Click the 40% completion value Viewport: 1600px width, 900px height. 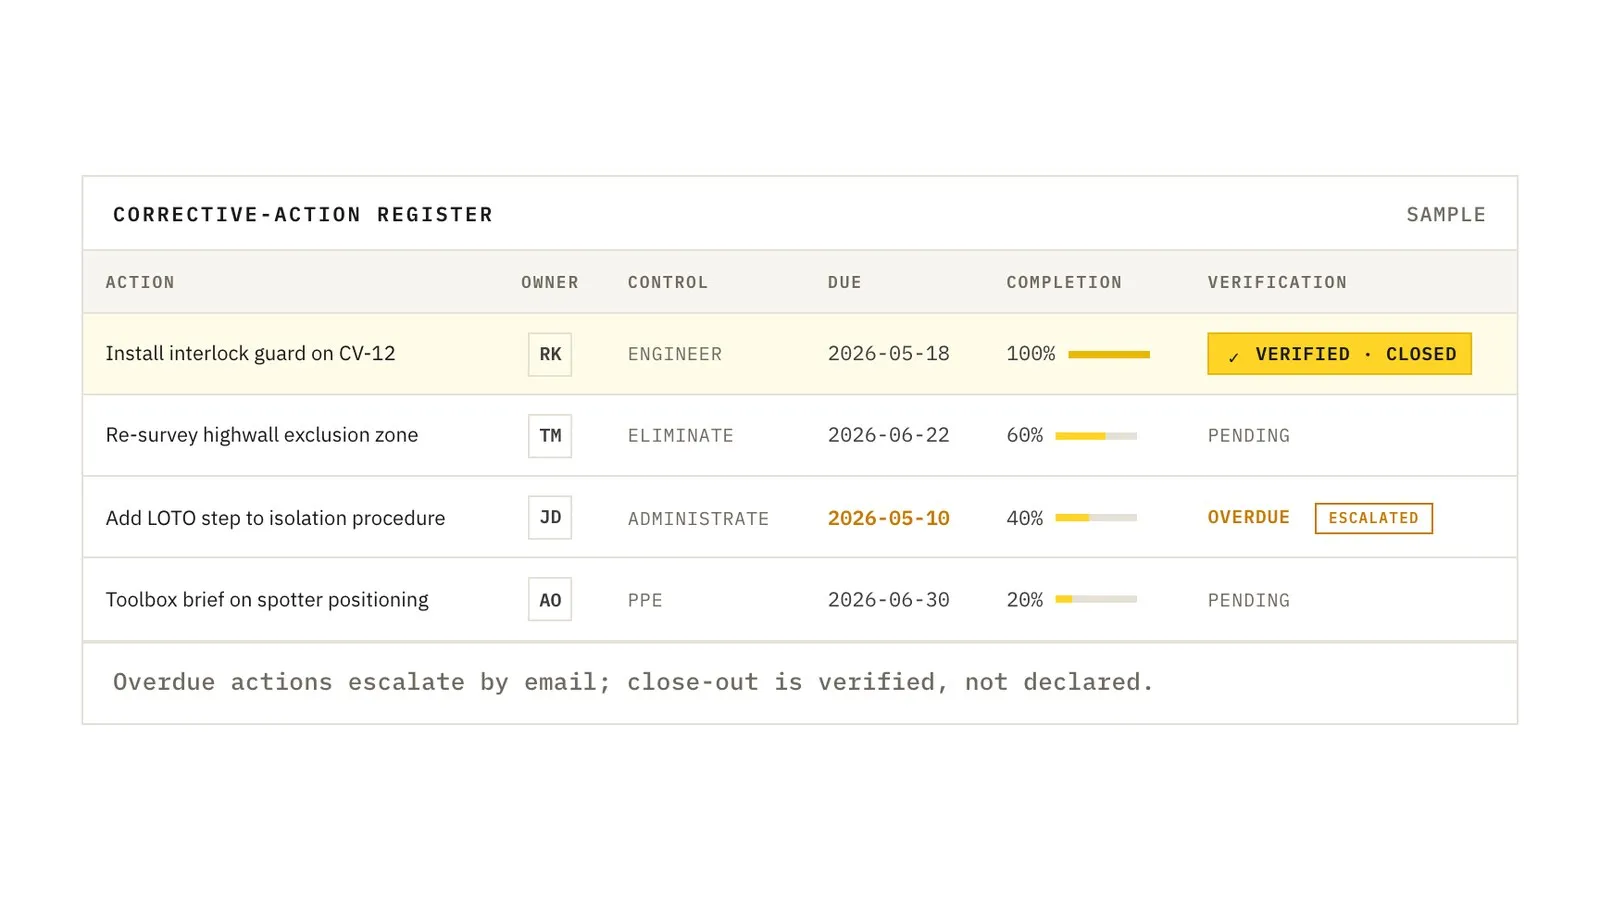1025,518
